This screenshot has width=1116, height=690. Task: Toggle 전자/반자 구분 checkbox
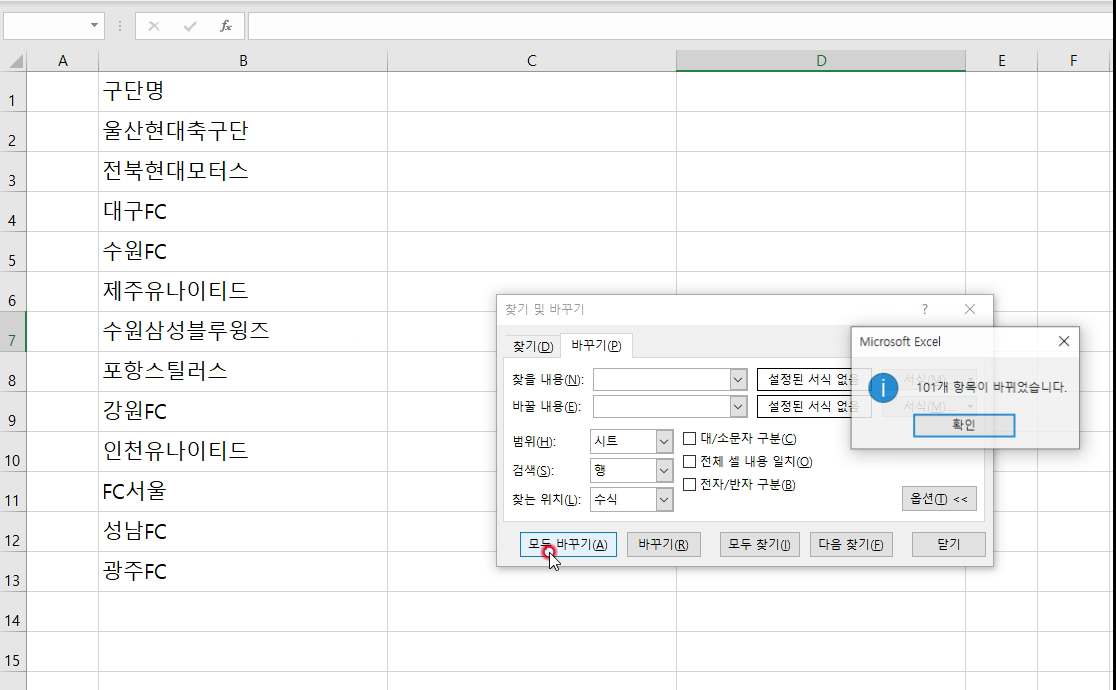tap(689, 484)
